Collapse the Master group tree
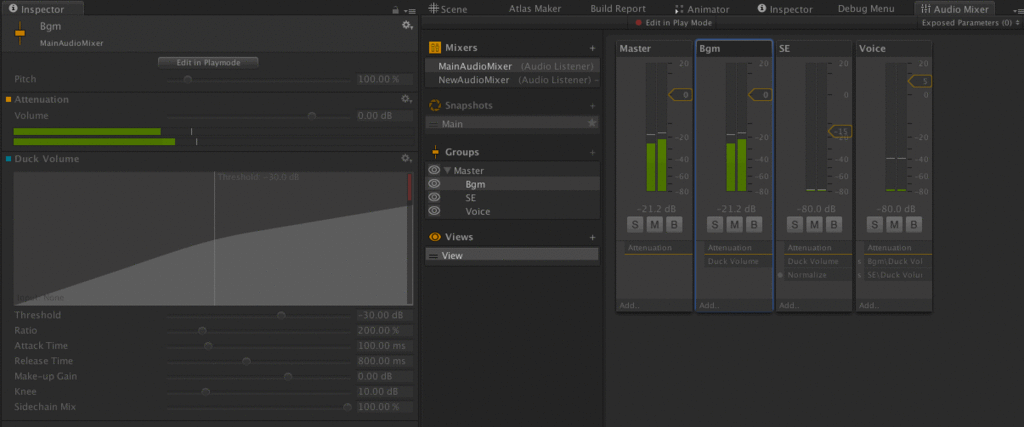The width and height of the screenshot is (1024, 427). [x=447, y=170]
